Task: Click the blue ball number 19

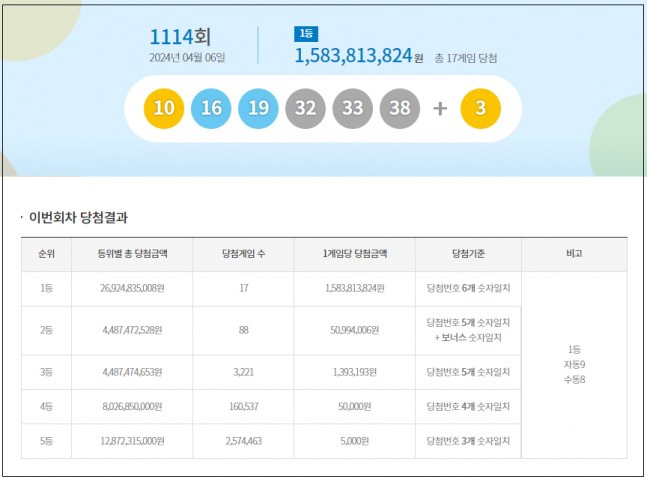Action: [x=258, y=109]
